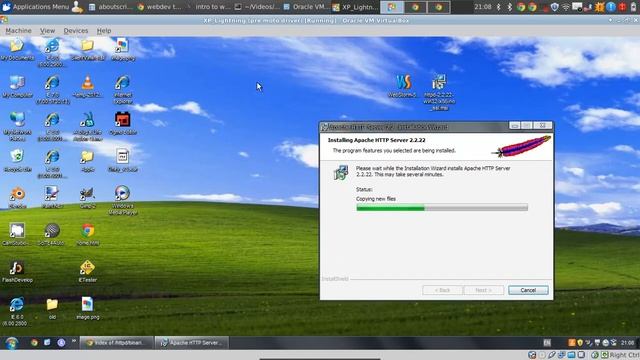Viewport: 640px width, 360px height.
Task: Open the Help menu in VirtualBox
Action: click(x=104, y=31)
